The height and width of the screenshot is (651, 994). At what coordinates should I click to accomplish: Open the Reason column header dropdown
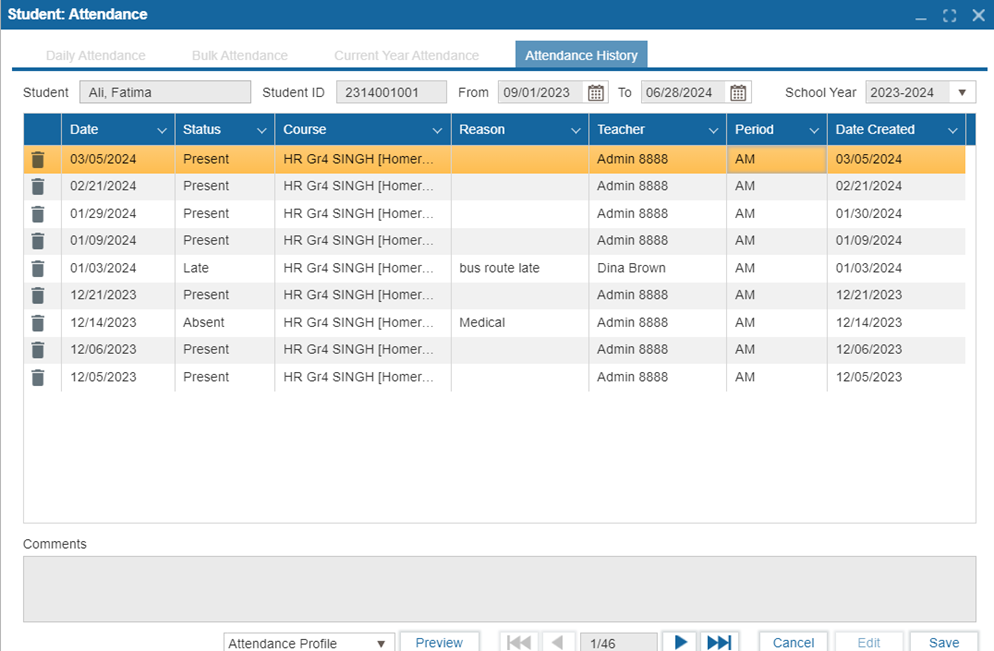coord(576,130)
